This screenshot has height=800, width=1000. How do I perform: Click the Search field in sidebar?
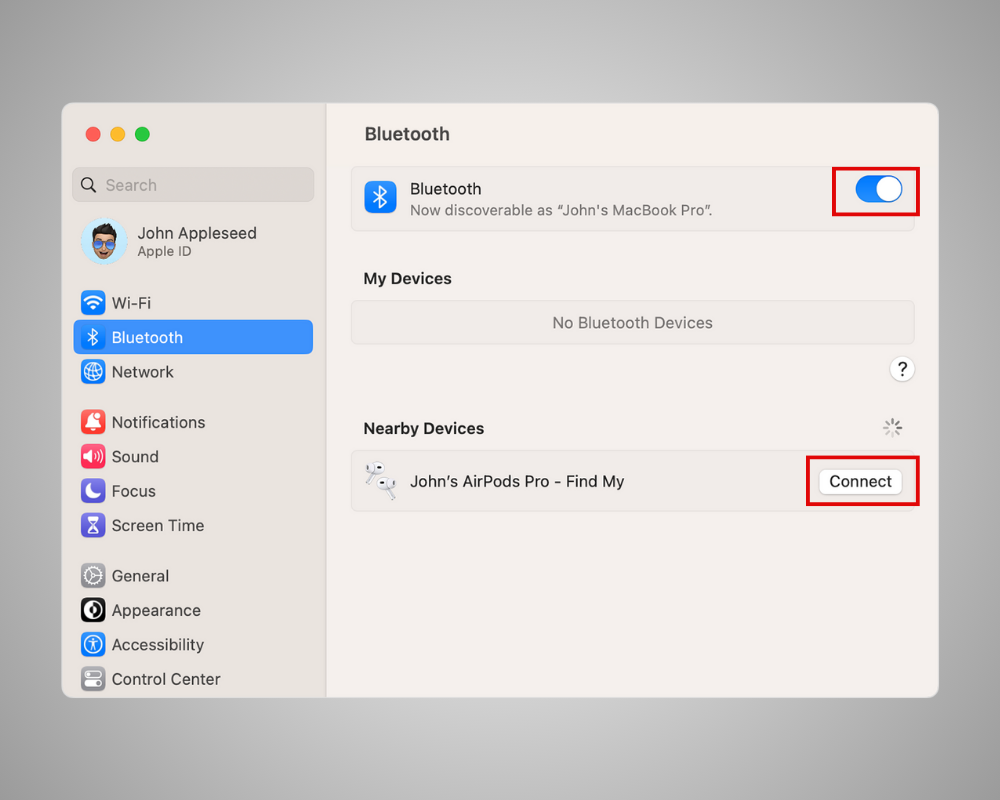(x=193, y=185)
